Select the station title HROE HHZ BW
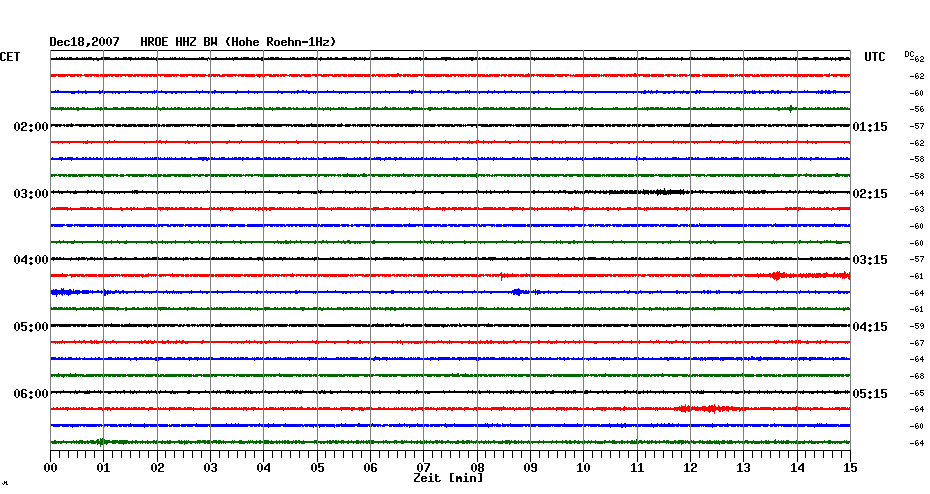 click(179, 42)
